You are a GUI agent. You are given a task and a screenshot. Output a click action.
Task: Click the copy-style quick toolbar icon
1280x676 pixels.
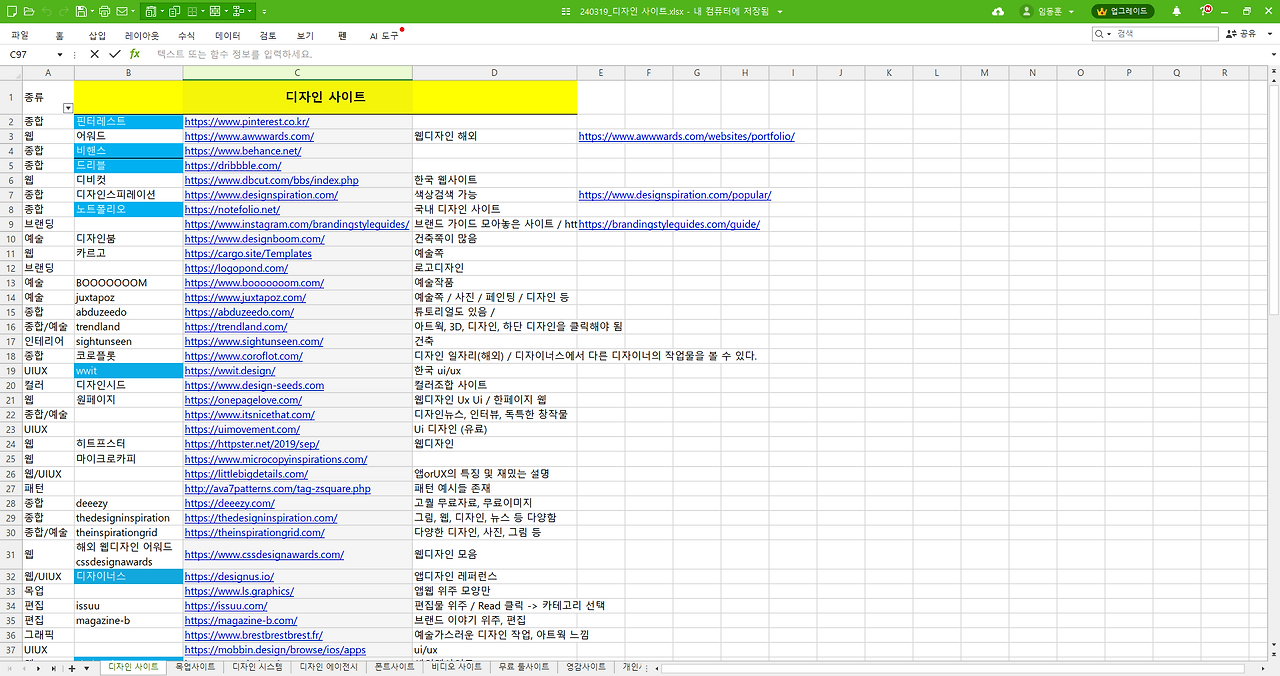coord(175,11)
